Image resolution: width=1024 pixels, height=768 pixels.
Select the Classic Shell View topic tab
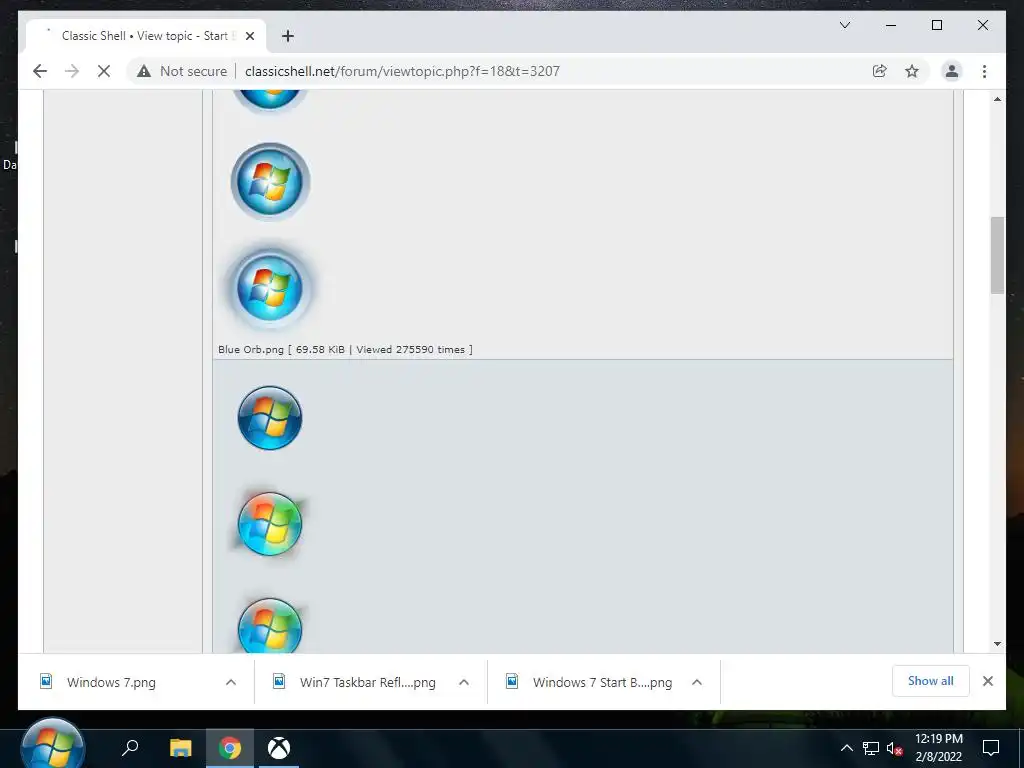coord(146,36)
